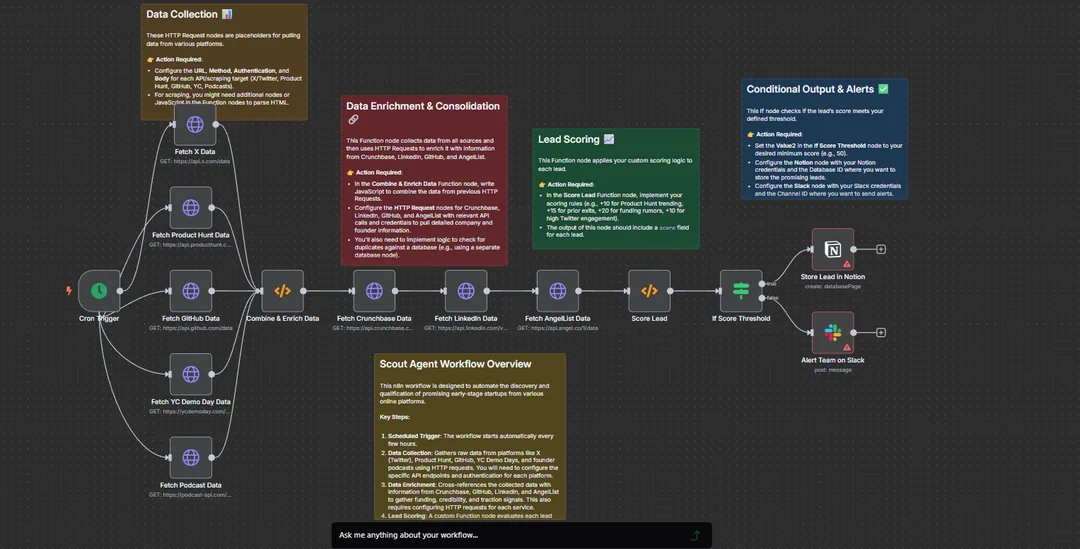Image resolution: width=1080 pixels, height=549 pixels.
Task: Click the Fetch LinkedIn Data node
Action: click(x=466, y=291)
